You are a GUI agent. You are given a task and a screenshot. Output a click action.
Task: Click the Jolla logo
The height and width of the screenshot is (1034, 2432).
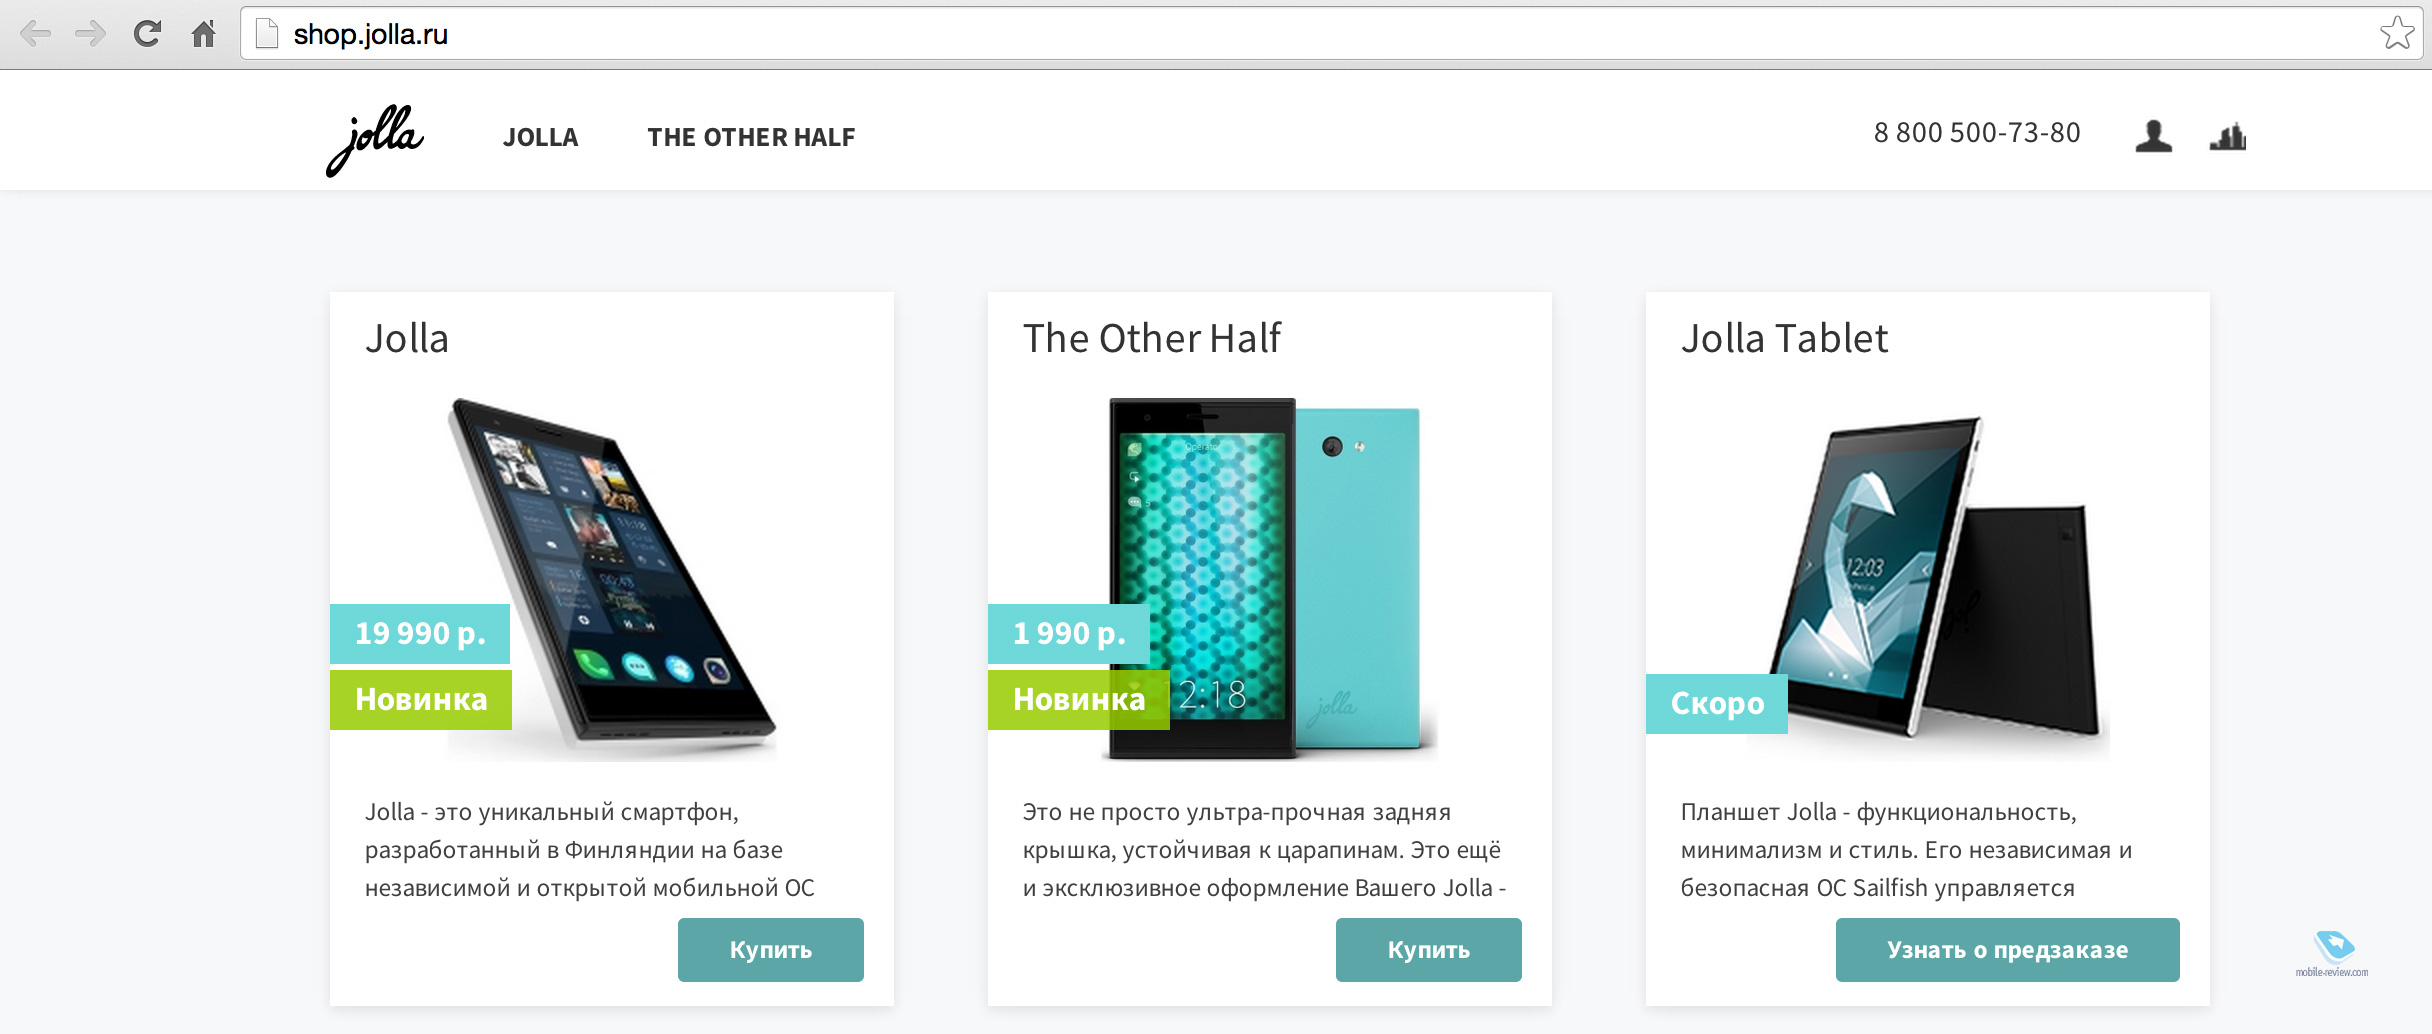coord(375,140)
